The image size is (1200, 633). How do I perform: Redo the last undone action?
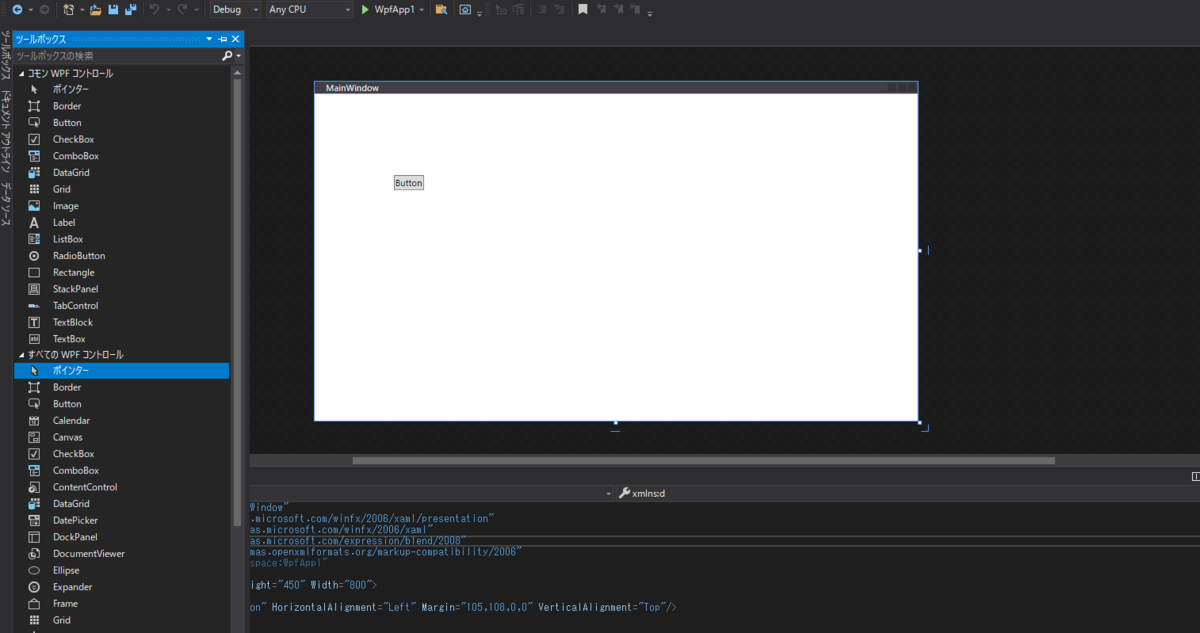pyautogui.click(x=182, y=9)
